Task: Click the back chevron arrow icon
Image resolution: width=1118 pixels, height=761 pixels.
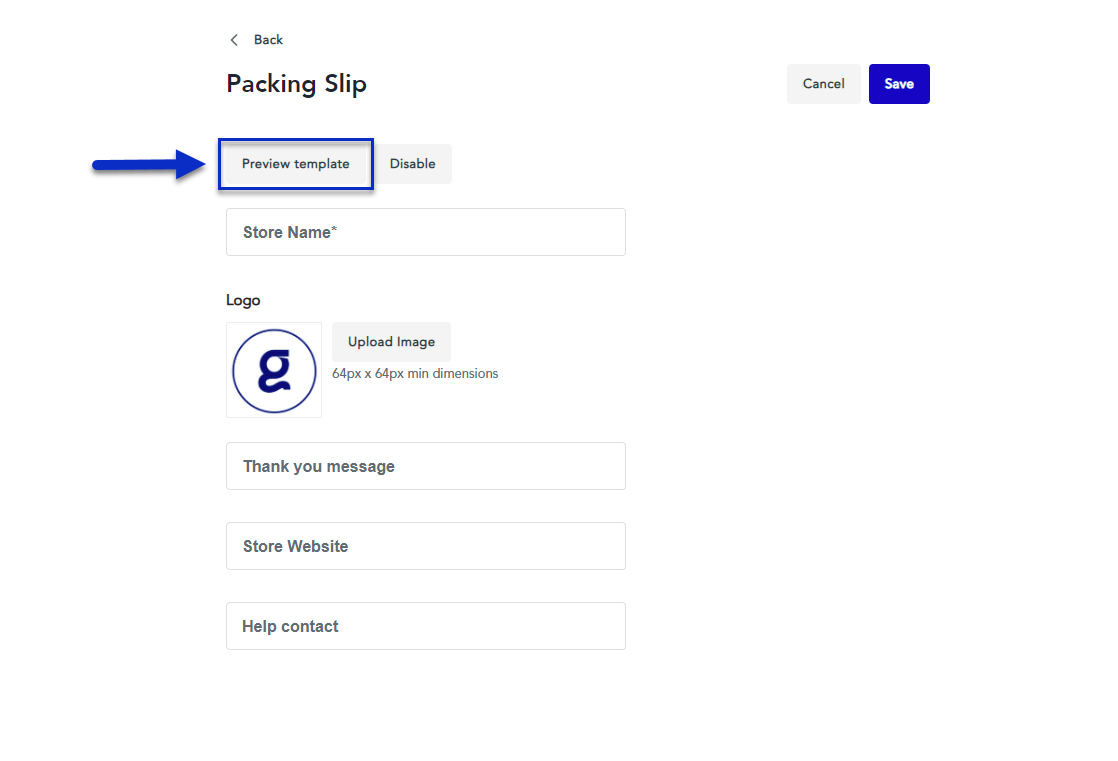Action: tap(234, 39)
